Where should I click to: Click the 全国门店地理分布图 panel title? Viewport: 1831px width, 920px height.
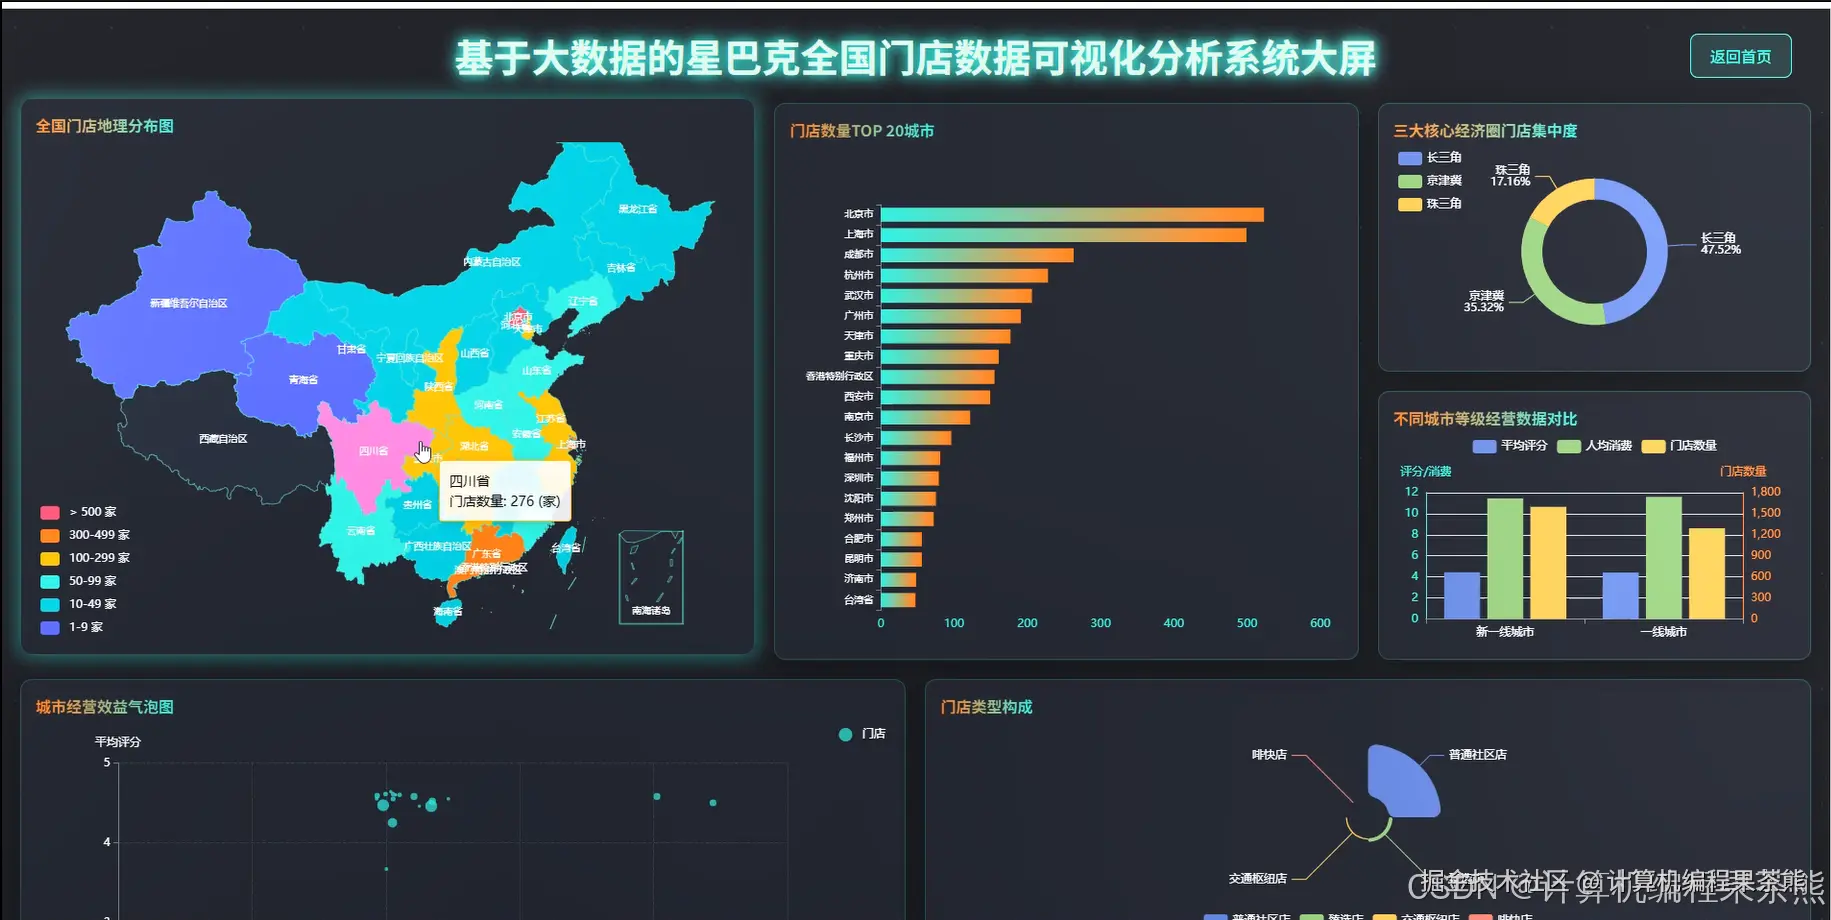pyautogui.click(x=105, y=126)
